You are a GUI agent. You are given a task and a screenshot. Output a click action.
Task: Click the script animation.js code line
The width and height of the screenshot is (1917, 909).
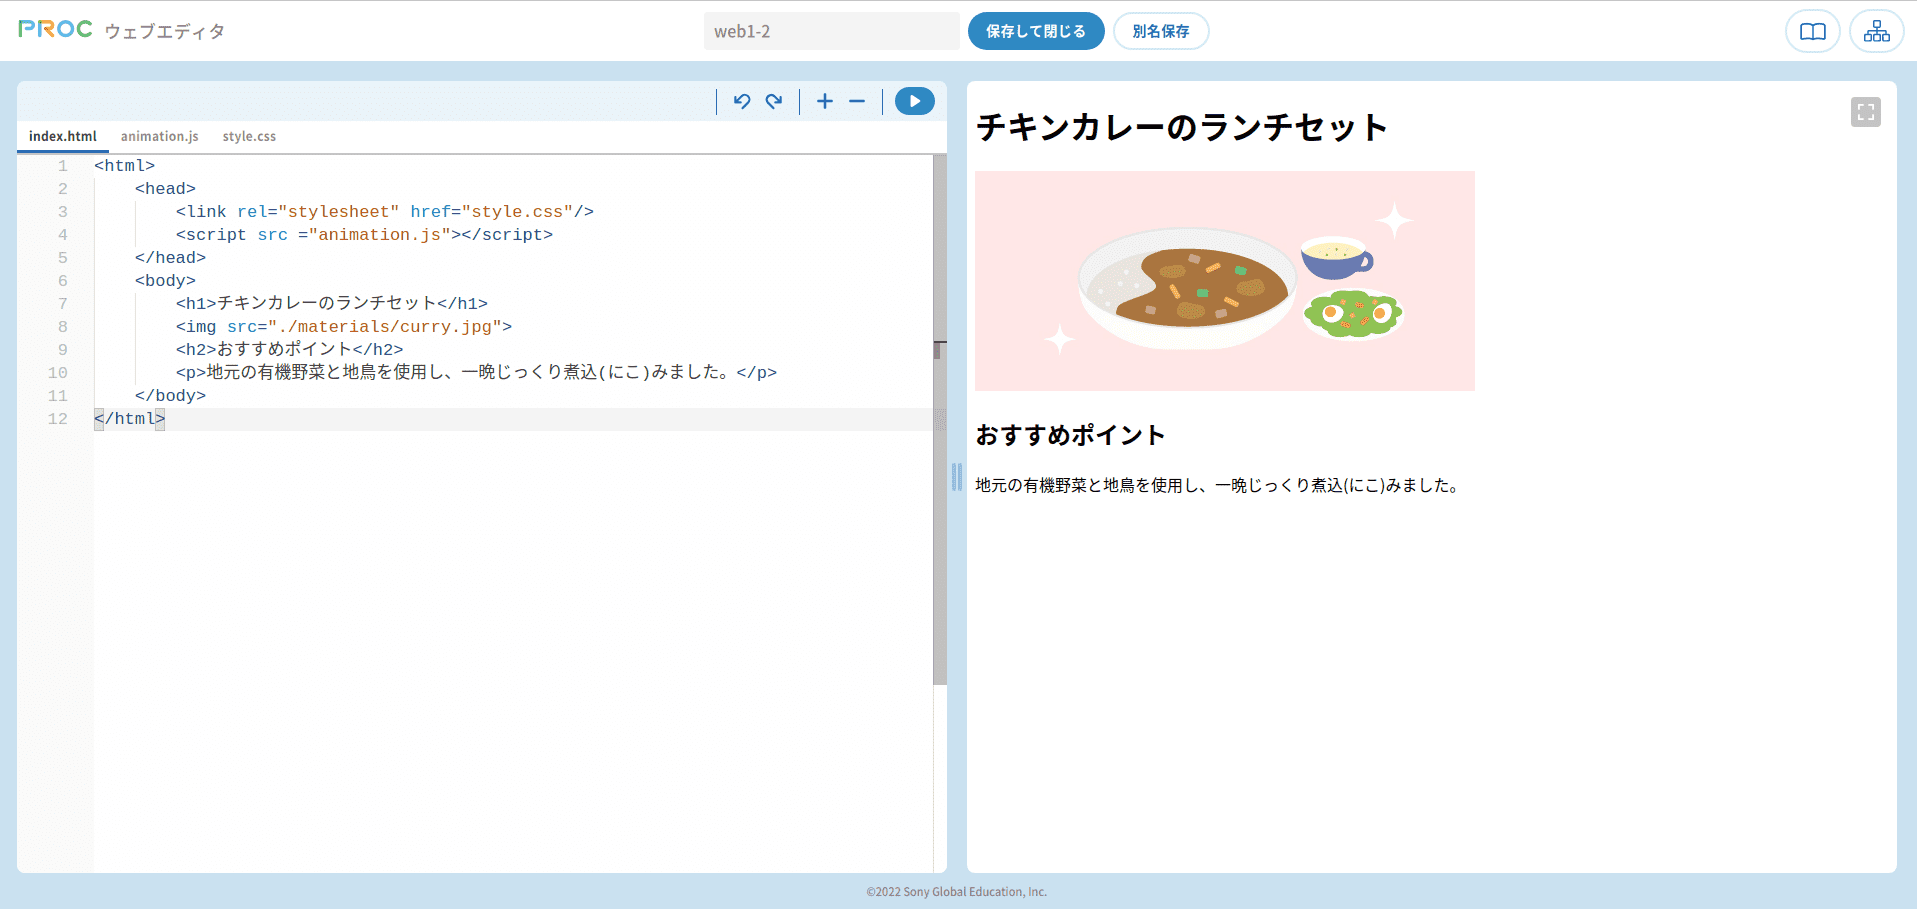coord(364,235)
